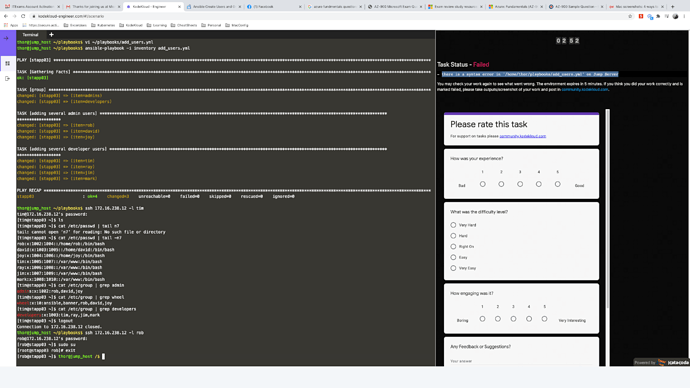690x388 pixels.
Task: Click the Your answer feedback field
Action: pos(521,361)
